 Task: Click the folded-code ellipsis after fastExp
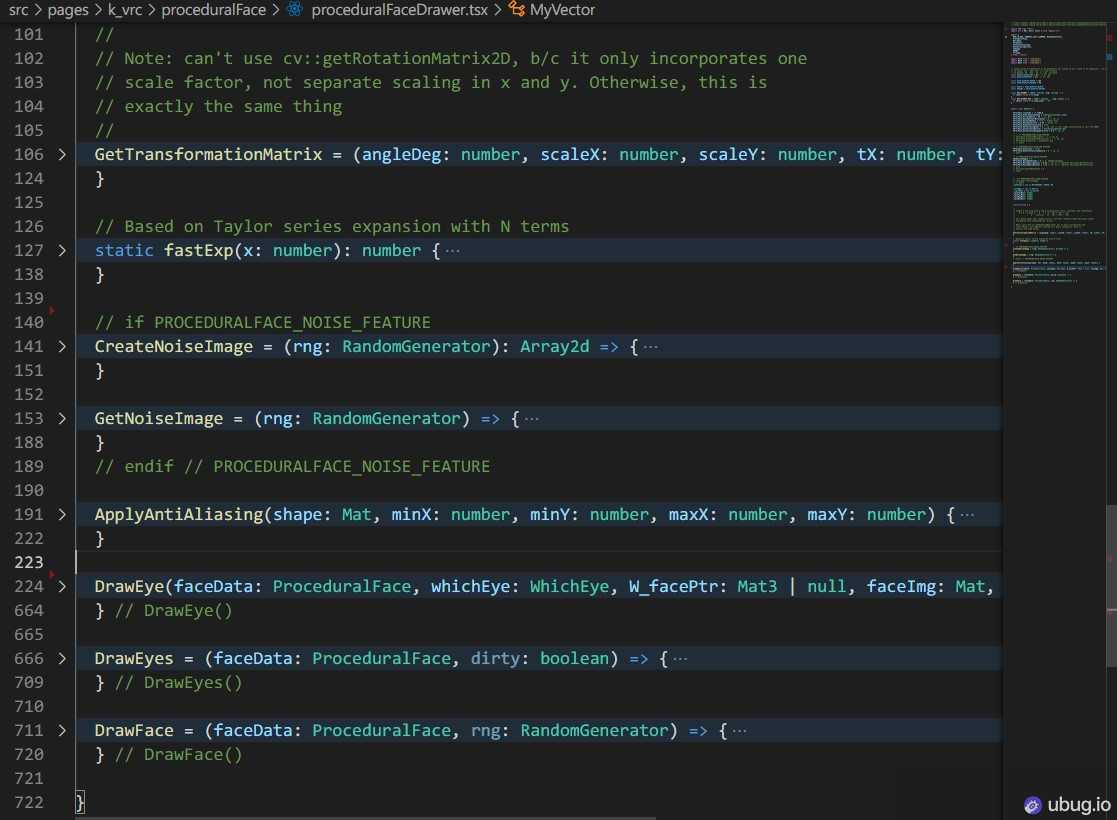click(452, 251)
